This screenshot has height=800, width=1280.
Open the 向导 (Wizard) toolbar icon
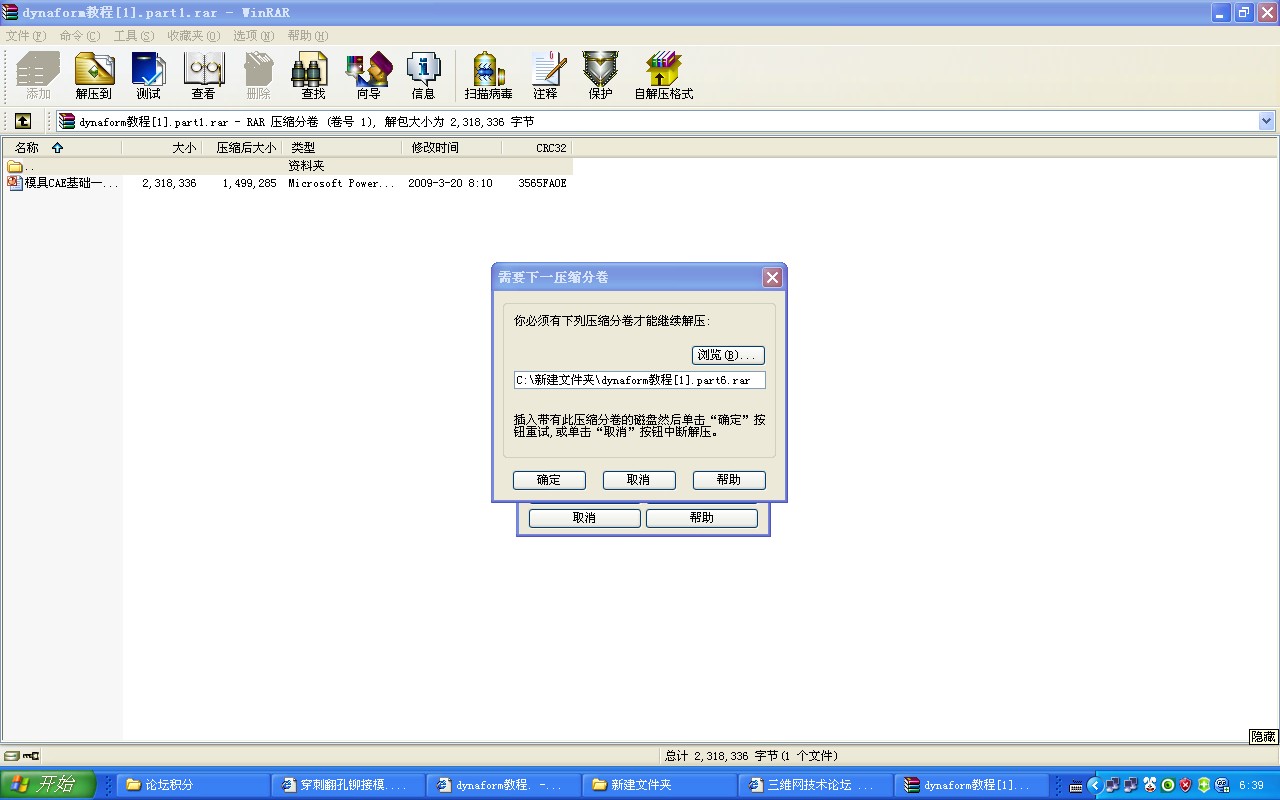pyautogui.click(x=368, y=76)
